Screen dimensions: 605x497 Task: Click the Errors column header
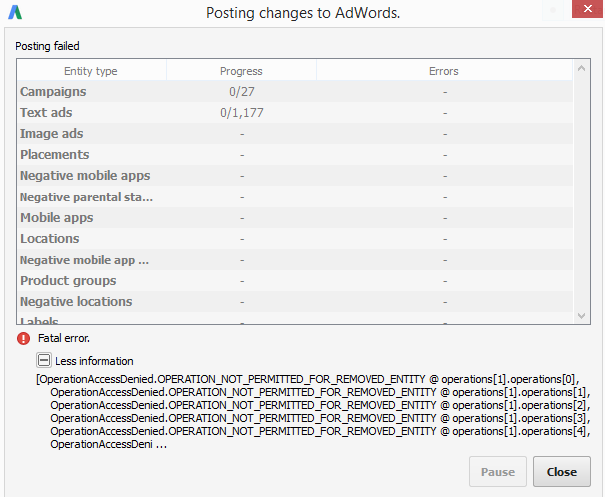[444, 71]
